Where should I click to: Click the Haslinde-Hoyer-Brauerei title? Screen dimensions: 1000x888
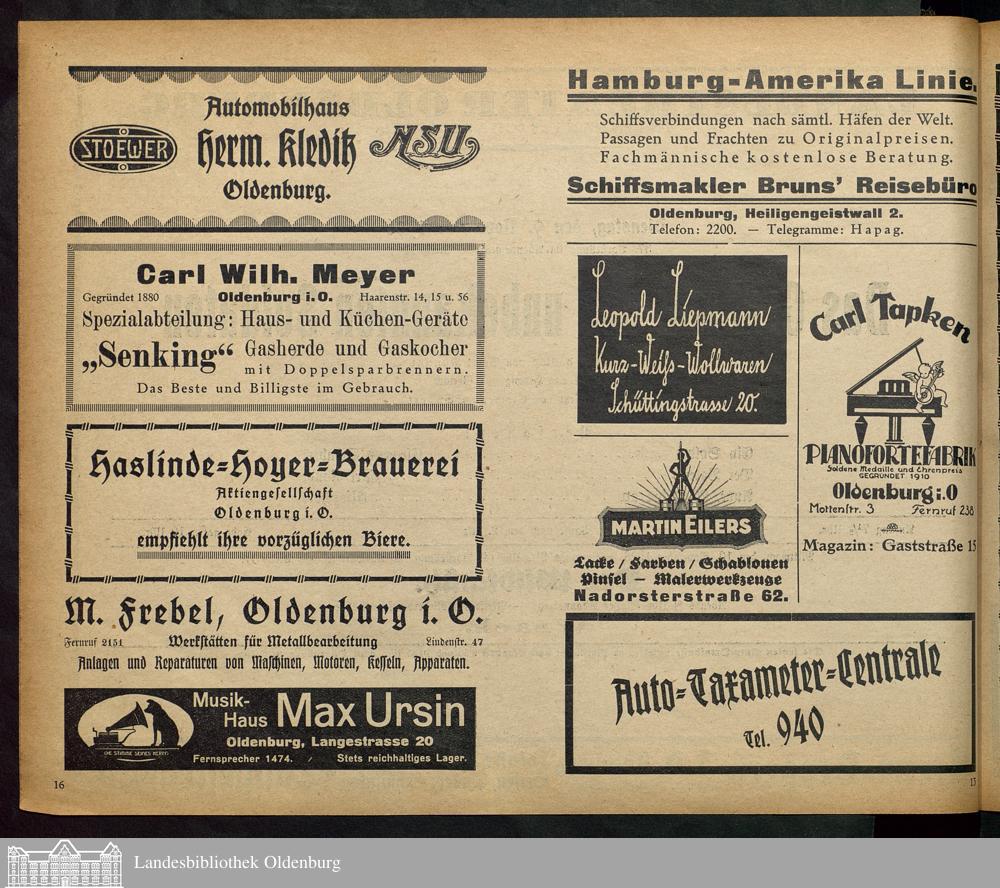click(274, 465)
